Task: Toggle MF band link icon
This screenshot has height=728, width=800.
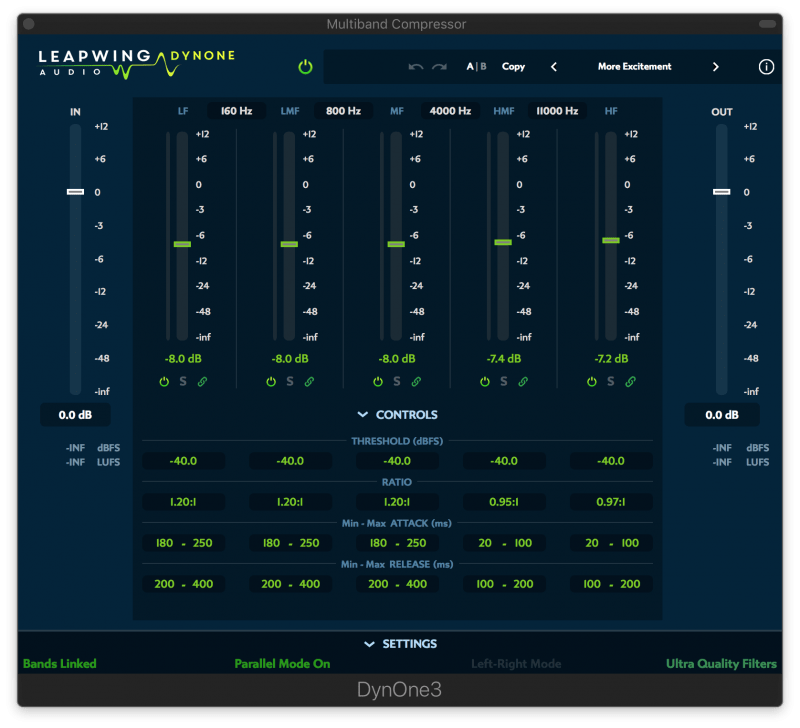Action: [x=416, y=381]
